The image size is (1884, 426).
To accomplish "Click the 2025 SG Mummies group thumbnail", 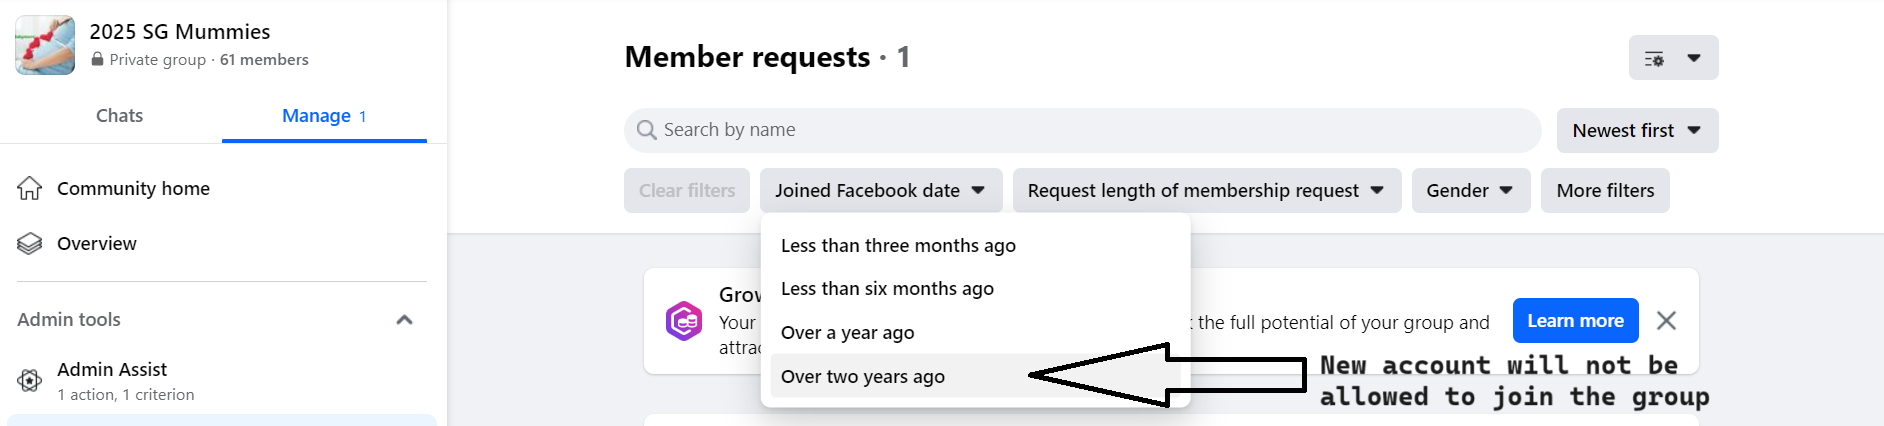I will (45, 45).
